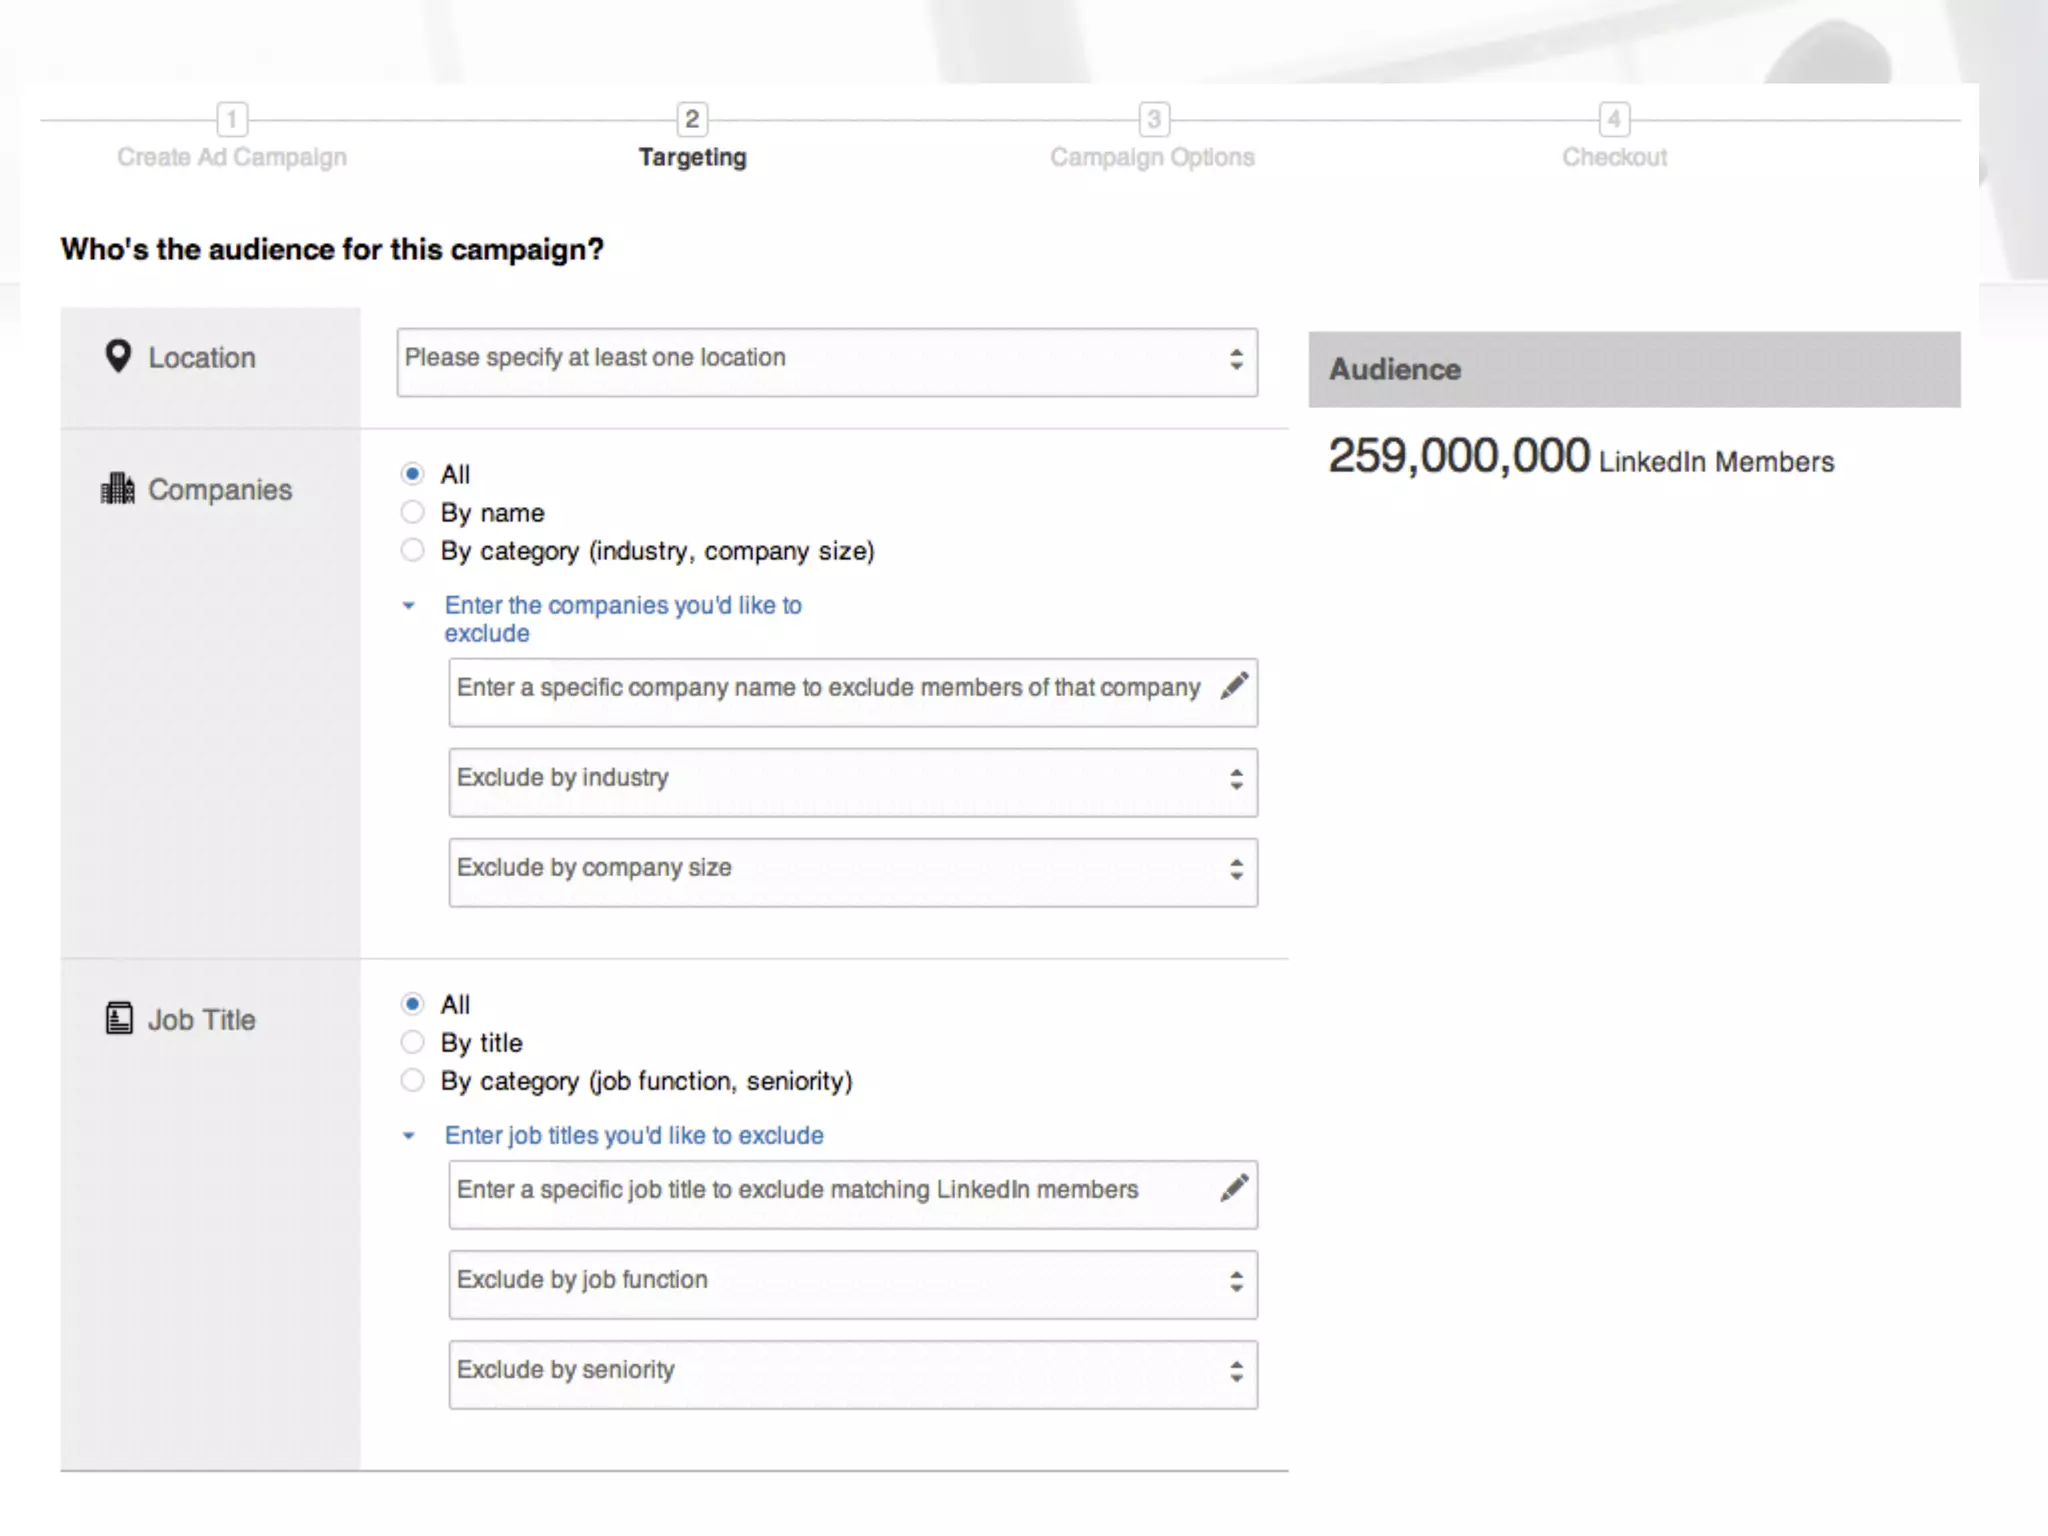Go to Create Ad Campaign step
Image resolution: width=2048 pixels, height=1536 pixels.
tap(232, 157)
